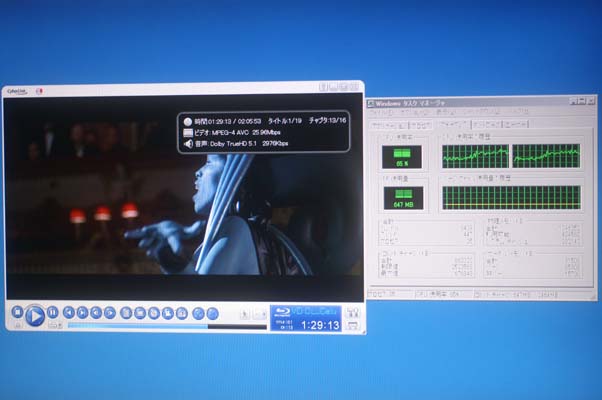Jump to the previous chapter
The image size is (602, 400).
(69, 313)
